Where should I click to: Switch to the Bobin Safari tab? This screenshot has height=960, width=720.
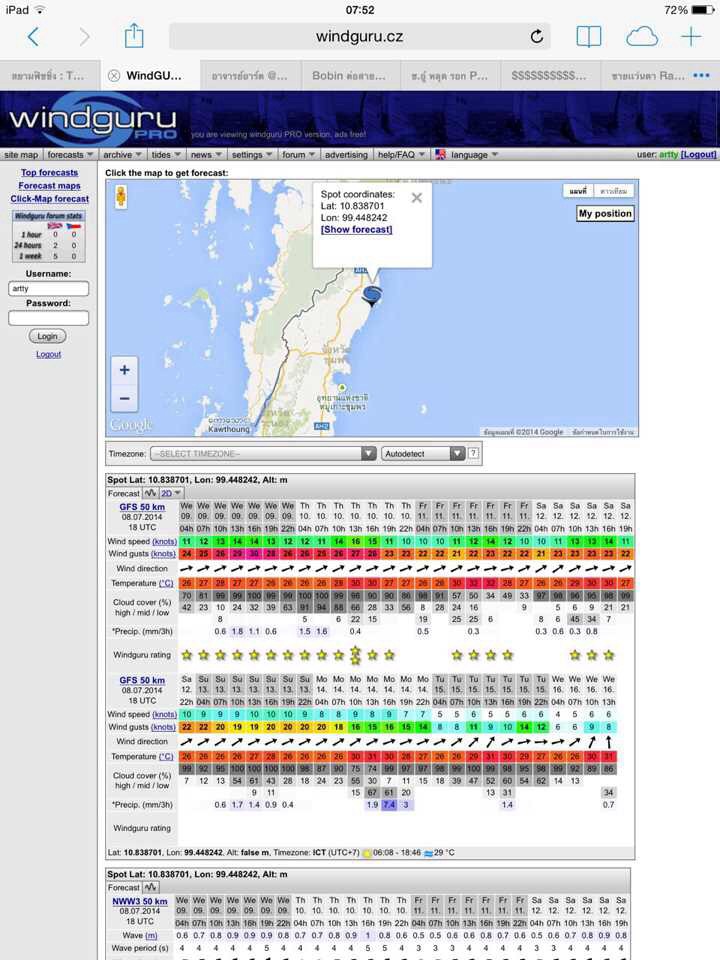coord(350,75)
